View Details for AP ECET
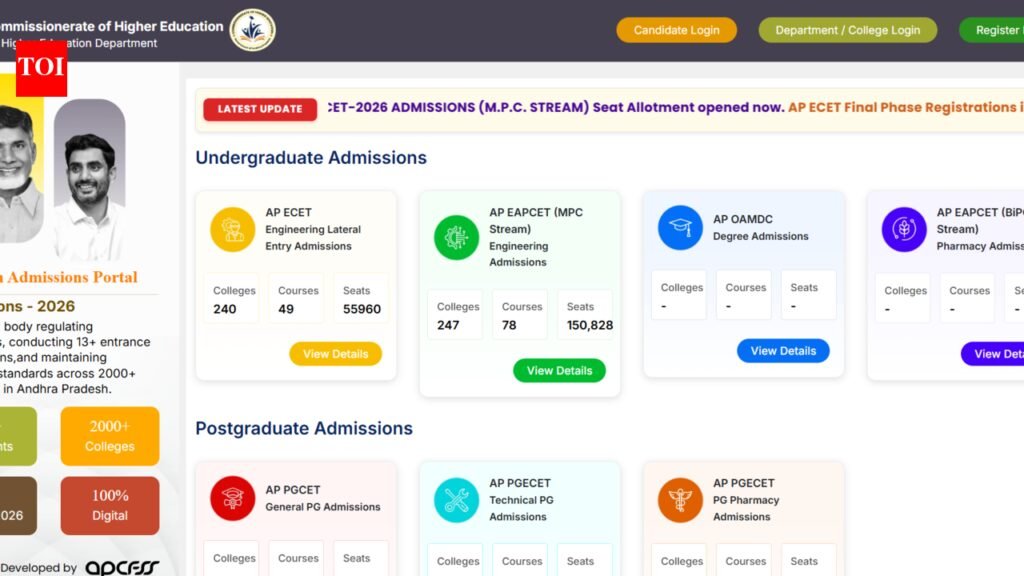Viewport: 1024px width, 576px height. [x=336, y=354]
